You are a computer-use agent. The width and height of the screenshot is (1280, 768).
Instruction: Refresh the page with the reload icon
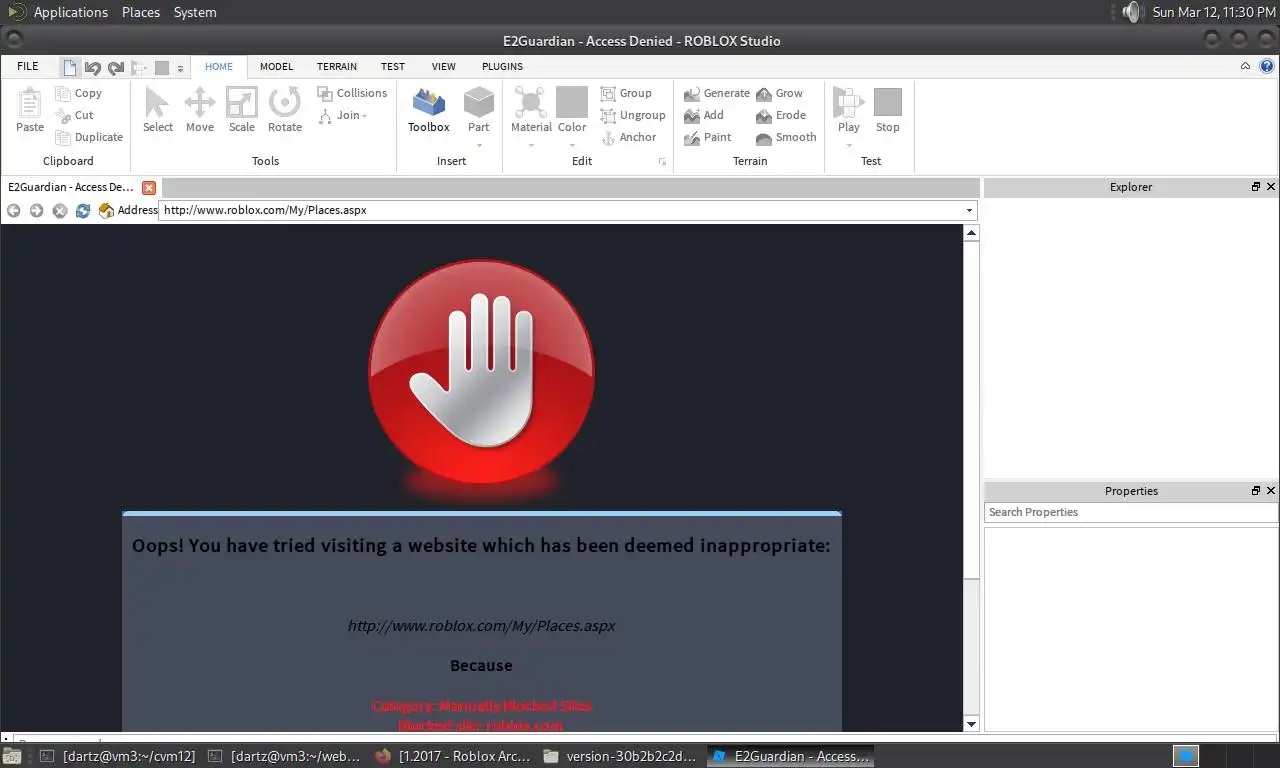click(x=83, y=210)
